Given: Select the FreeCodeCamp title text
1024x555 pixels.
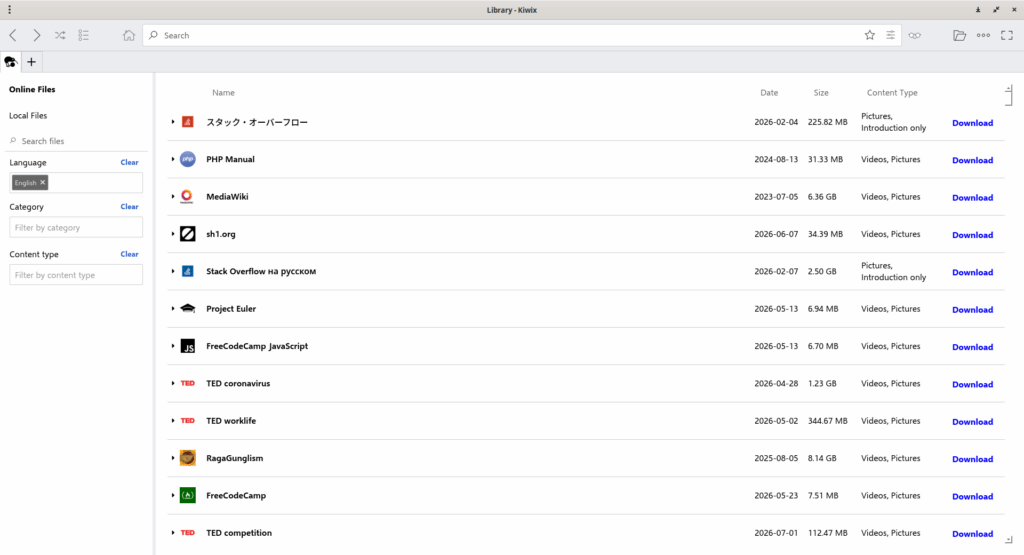Looking at the screenshot, I should point(236,496).
